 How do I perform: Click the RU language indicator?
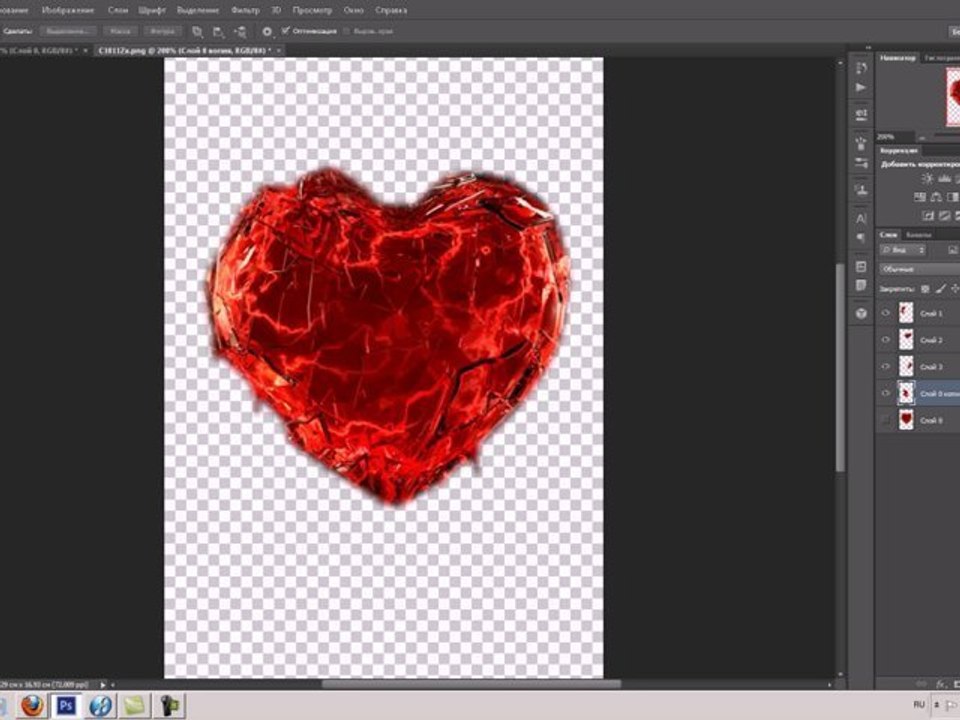click(918, 705)
